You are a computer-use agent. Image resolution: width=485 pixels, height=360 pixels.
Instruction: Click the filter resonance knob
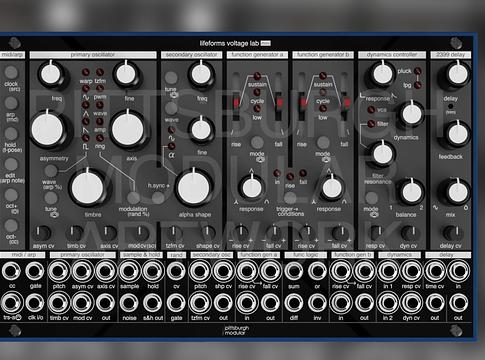(382, 154)
